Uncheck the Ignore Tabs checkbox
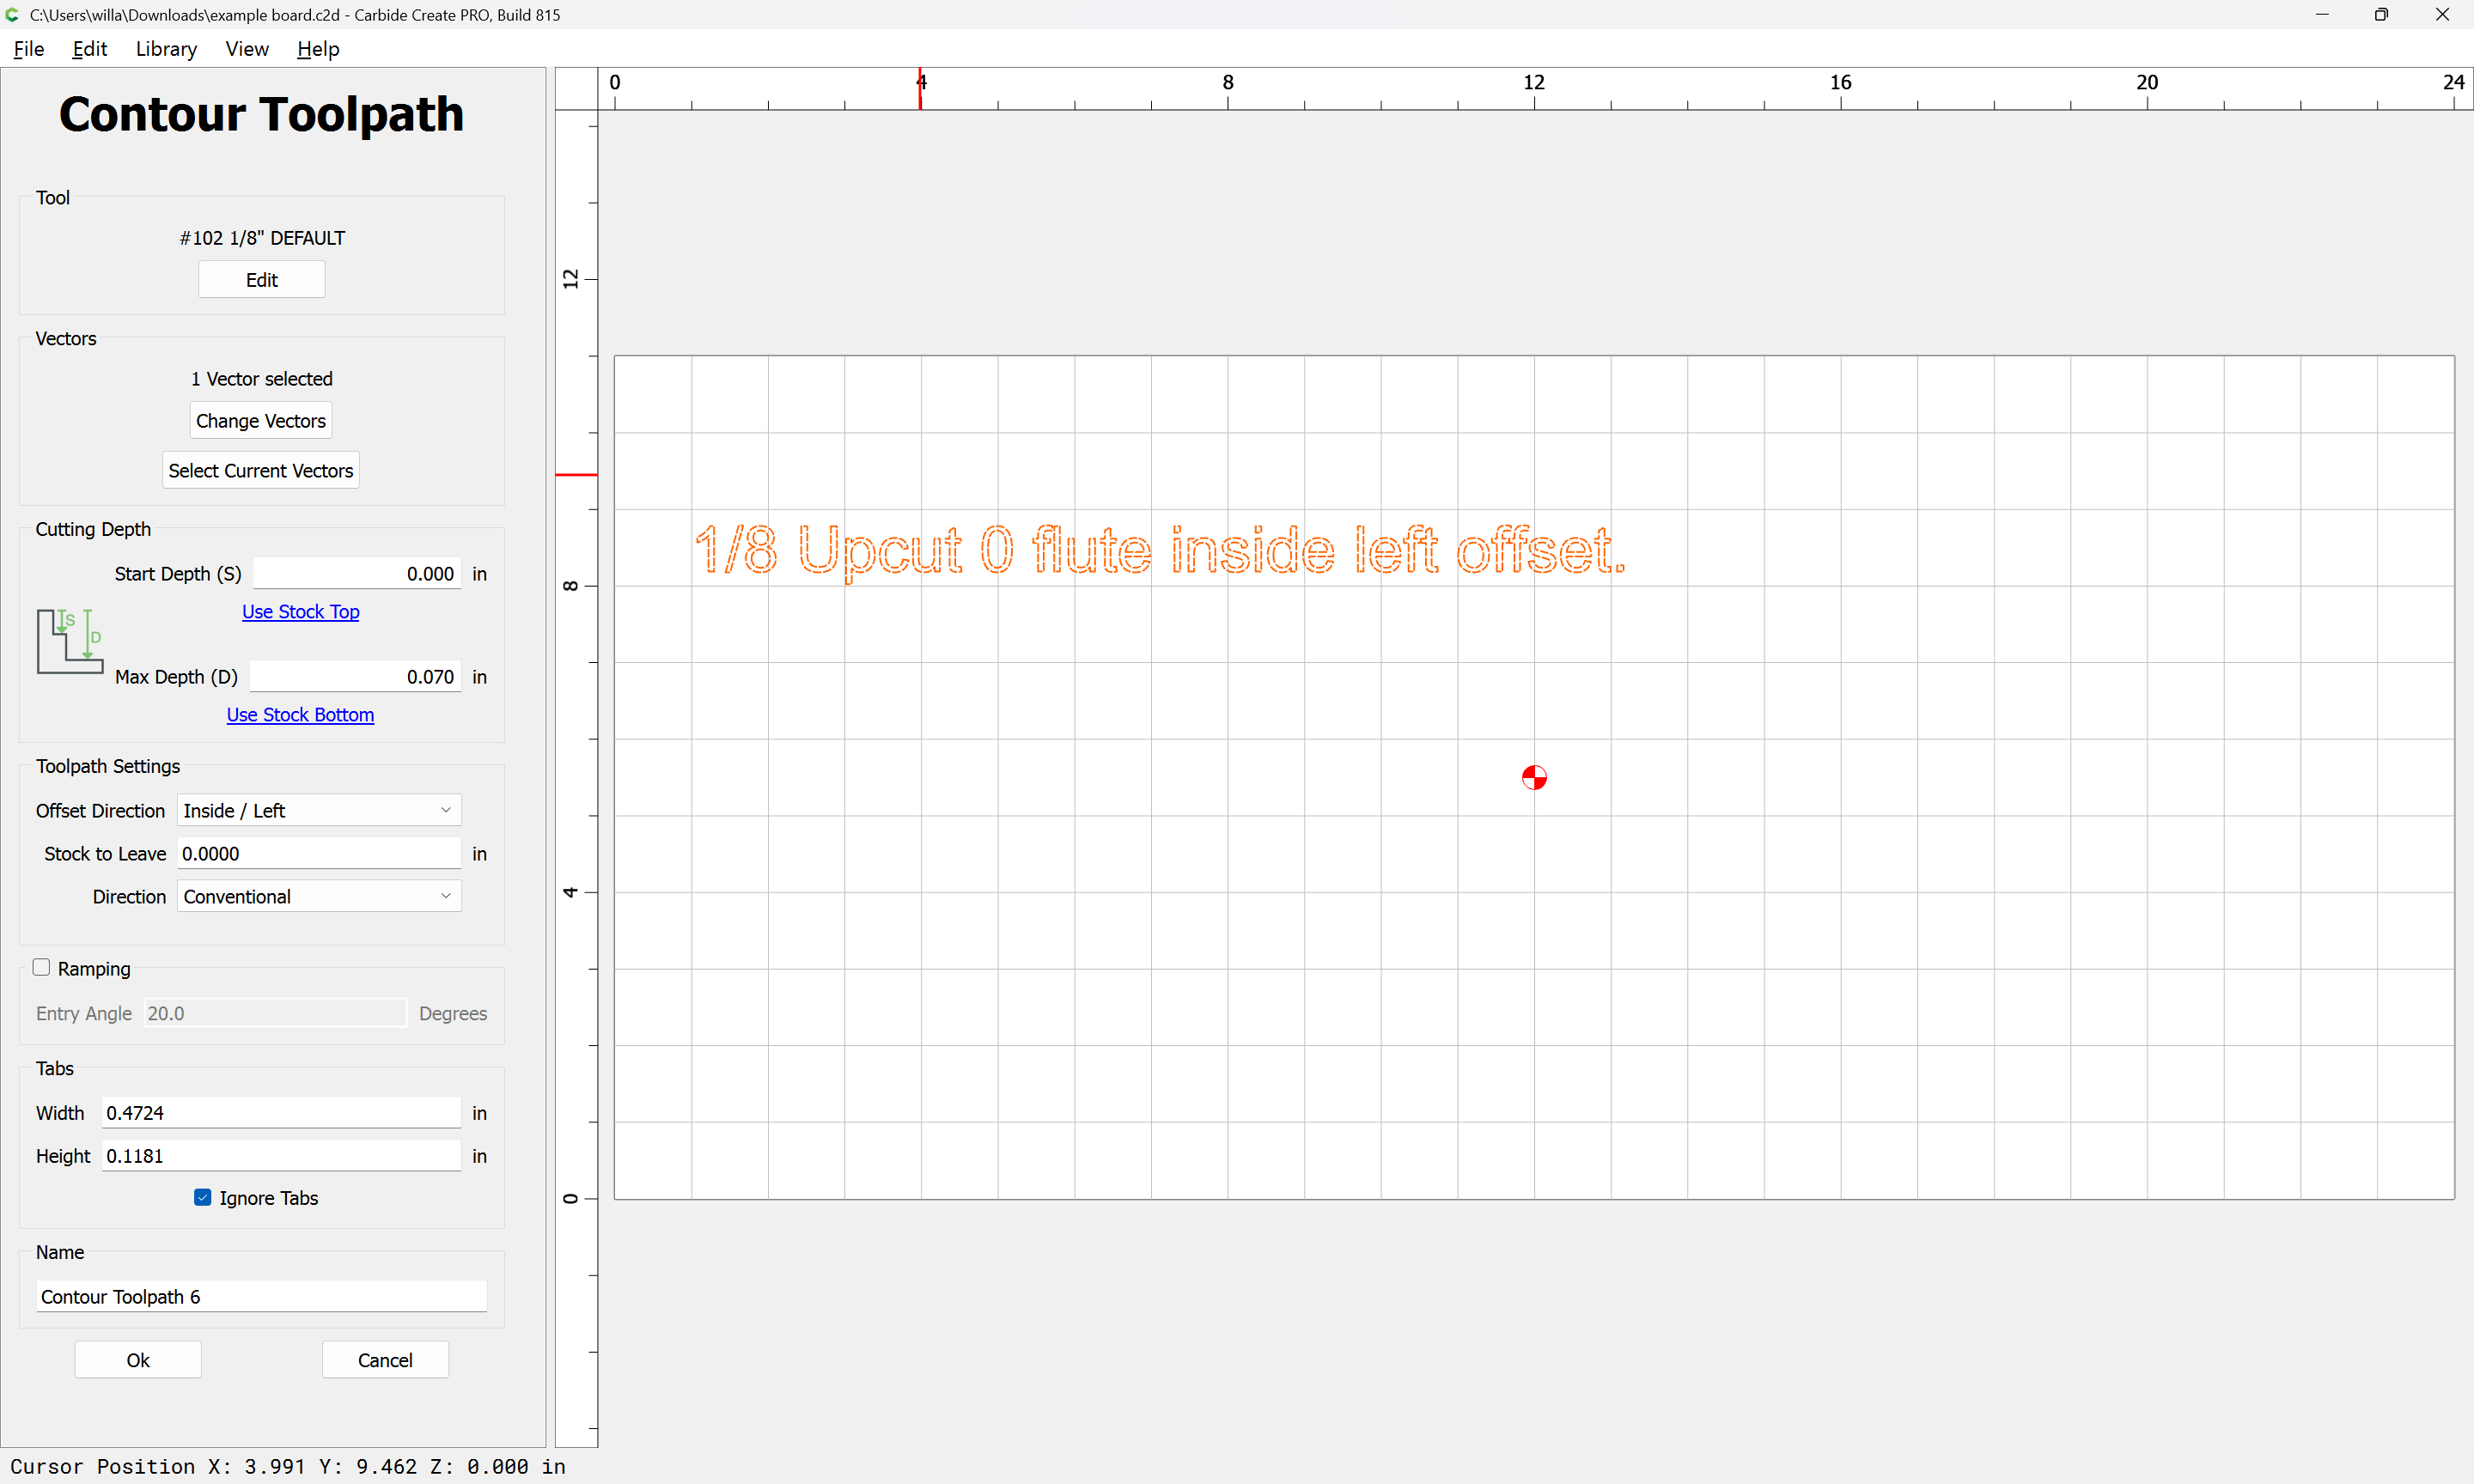 click(203, 1197)
